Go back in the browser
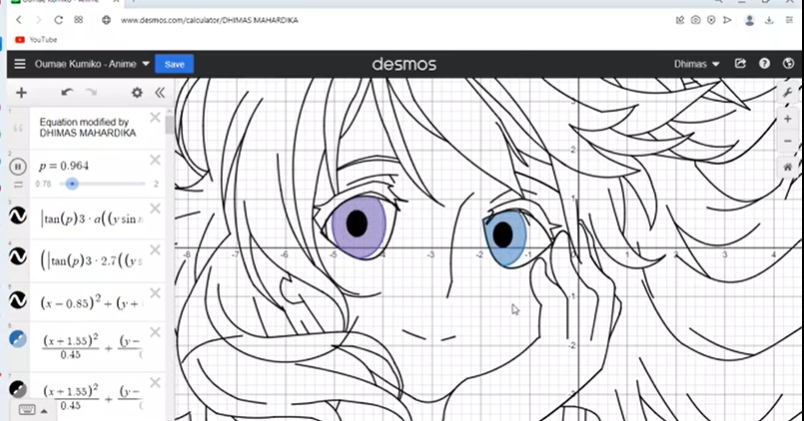Viewport: 804px width, 421px height. [19, 20]
